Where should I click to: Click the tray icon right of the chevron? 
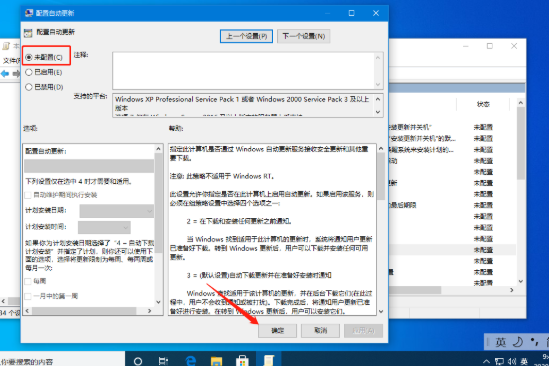point(499,361)
